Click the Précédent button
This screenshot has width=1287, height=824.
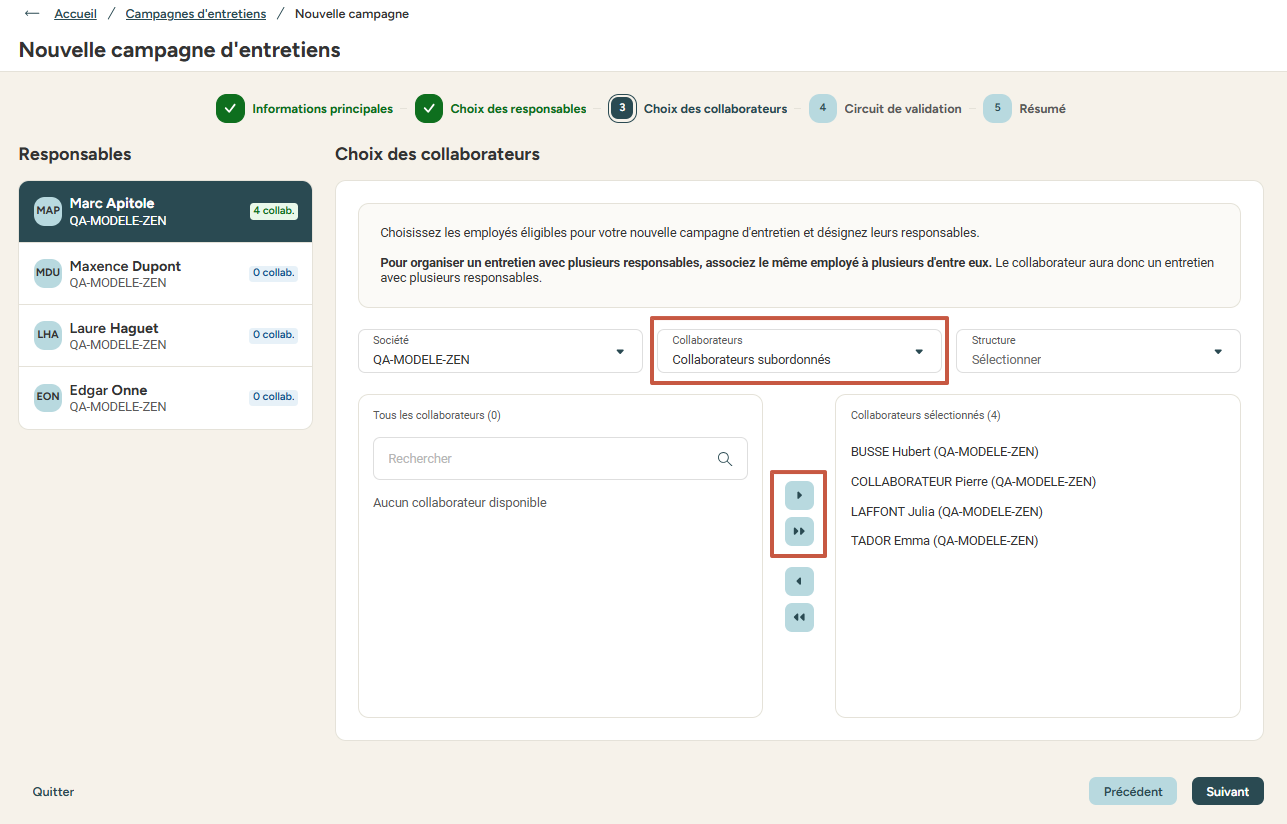1133,791
